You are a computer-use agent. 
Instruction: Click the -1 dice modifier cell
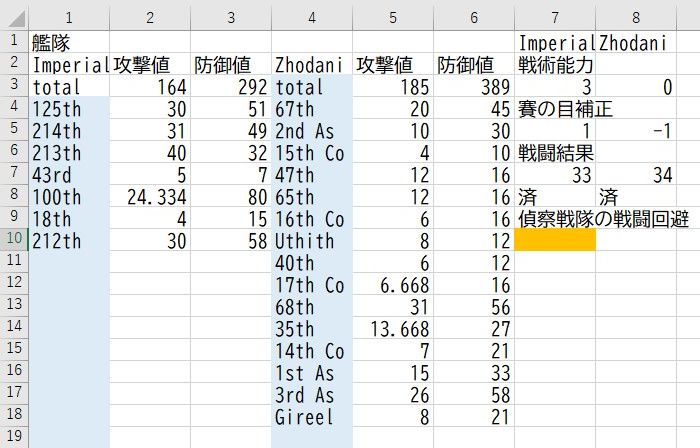click(x=636, y=130)
